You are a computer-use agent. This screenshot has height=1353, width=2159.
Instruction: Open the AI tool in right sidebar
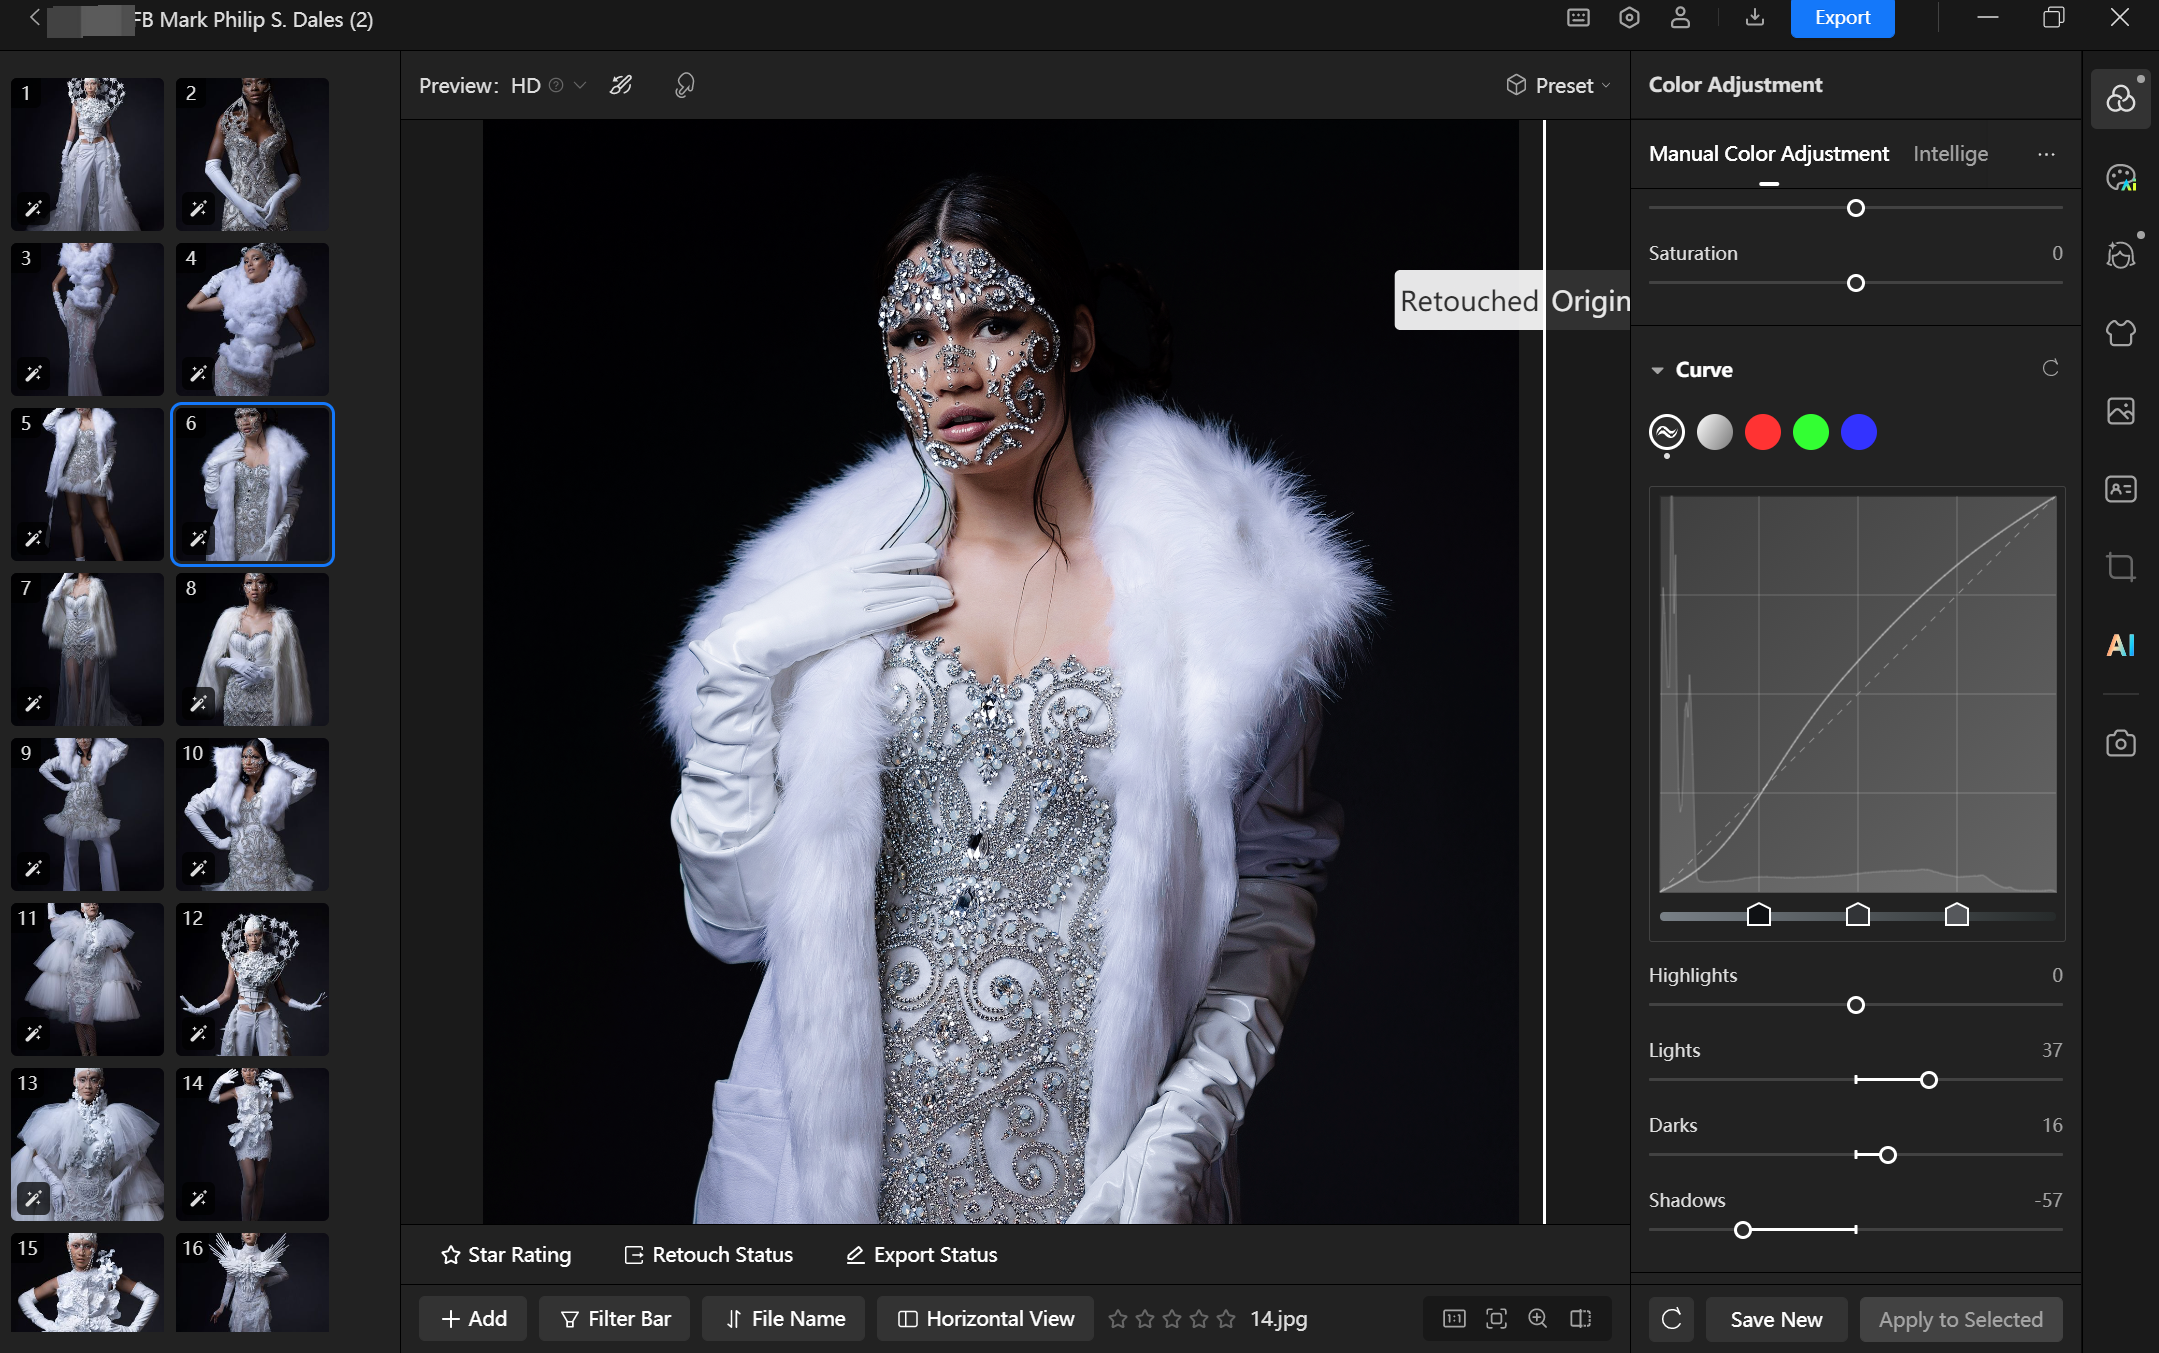coord(2120,645)
